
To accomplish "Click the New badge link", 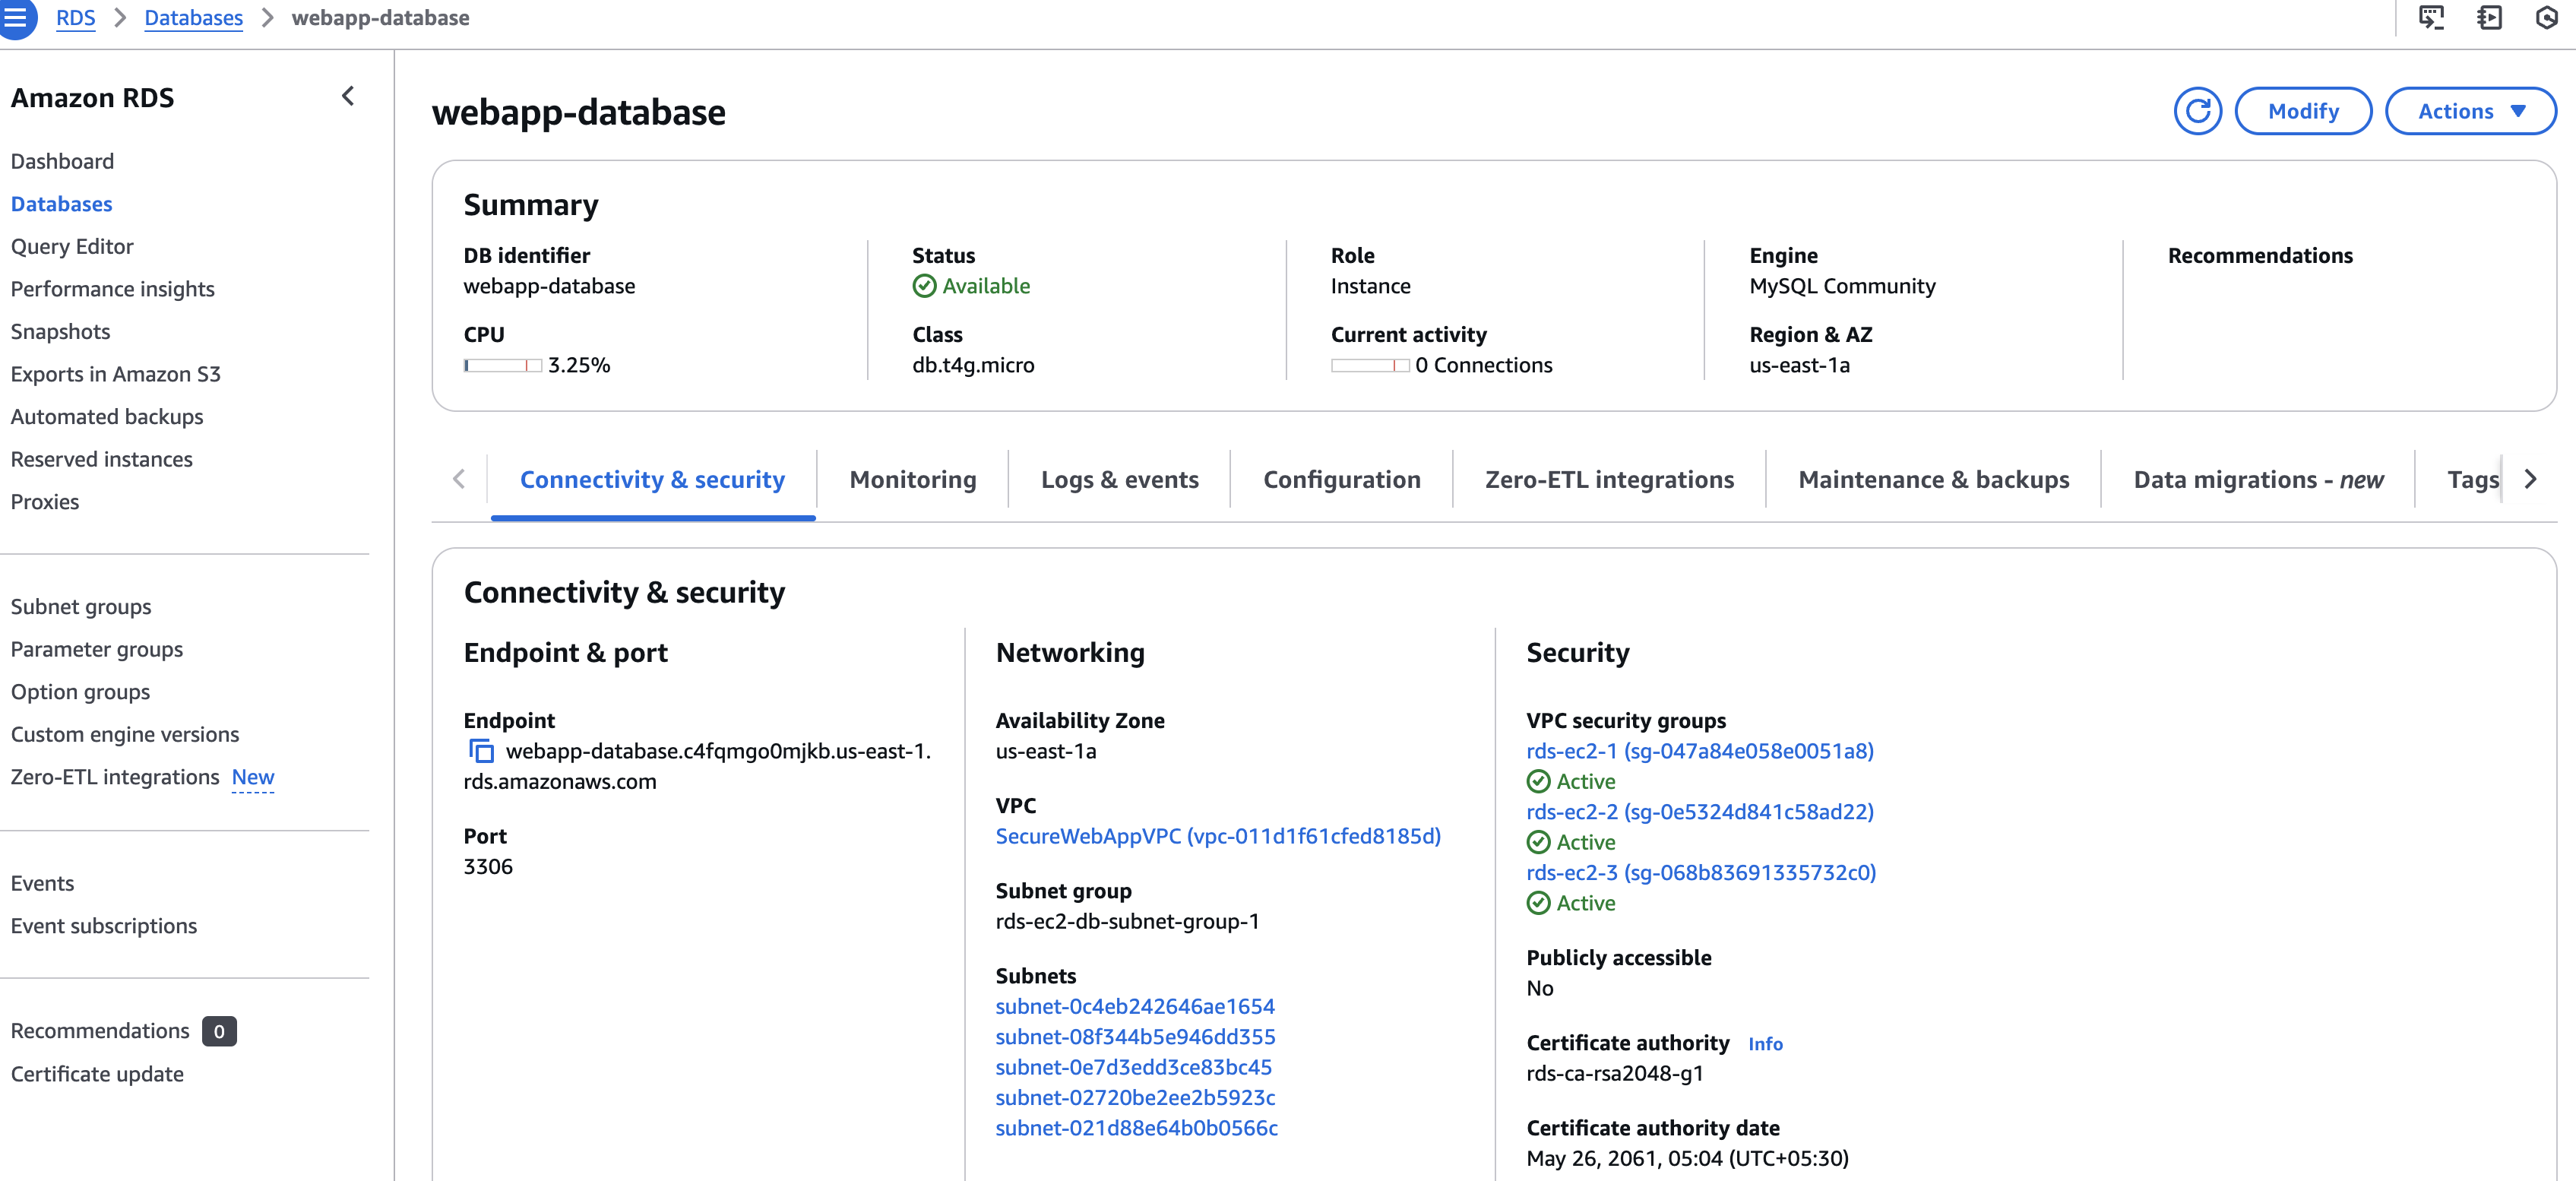I will [x=253, y=777].
